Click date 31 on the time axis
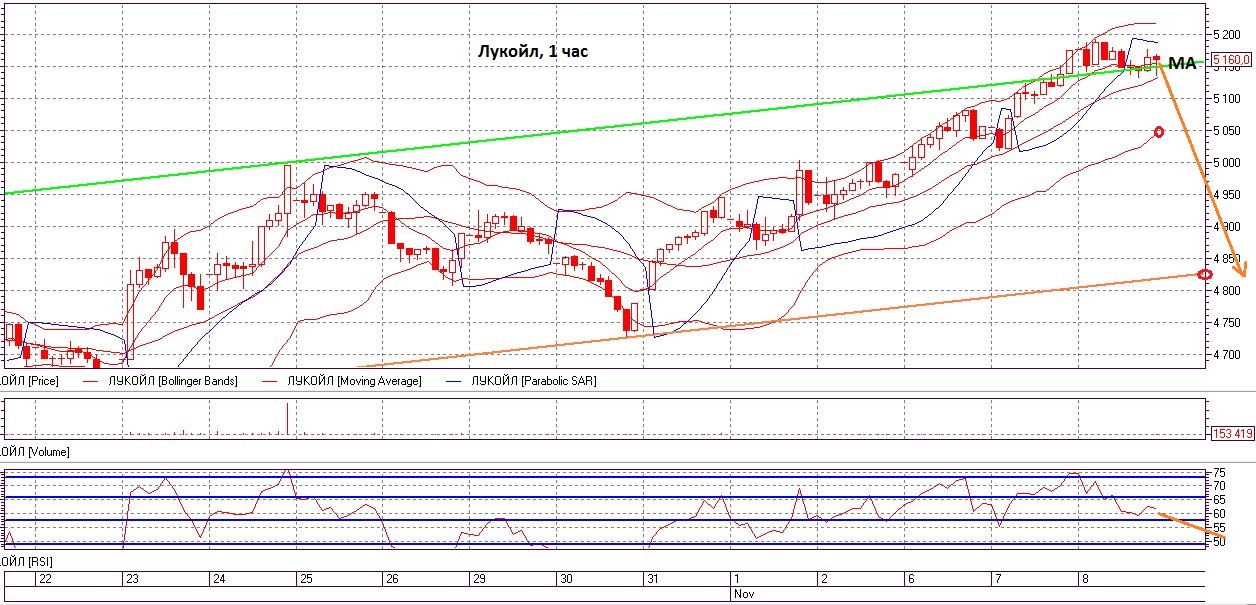This screenshot has height=605, width=1256. pos(653,579)
